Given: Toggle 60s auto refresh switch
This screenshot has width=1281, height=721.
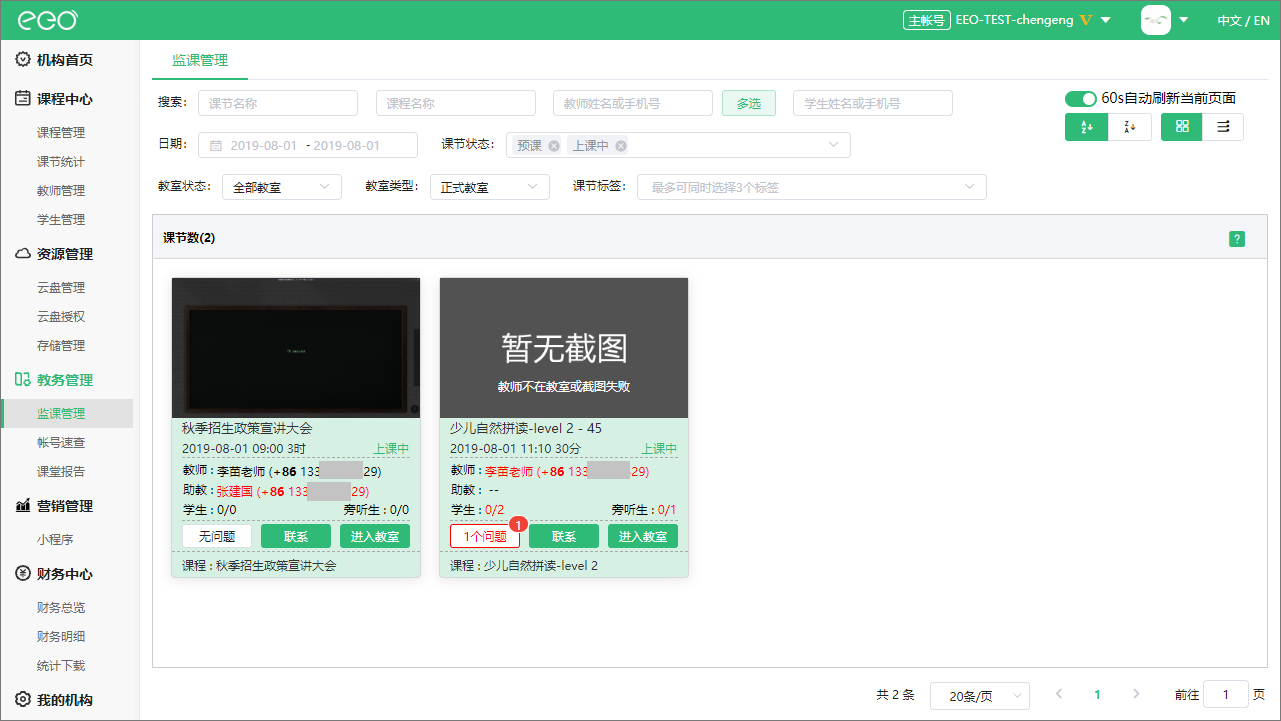Looking at the screenshot, I should point(1081,98).
